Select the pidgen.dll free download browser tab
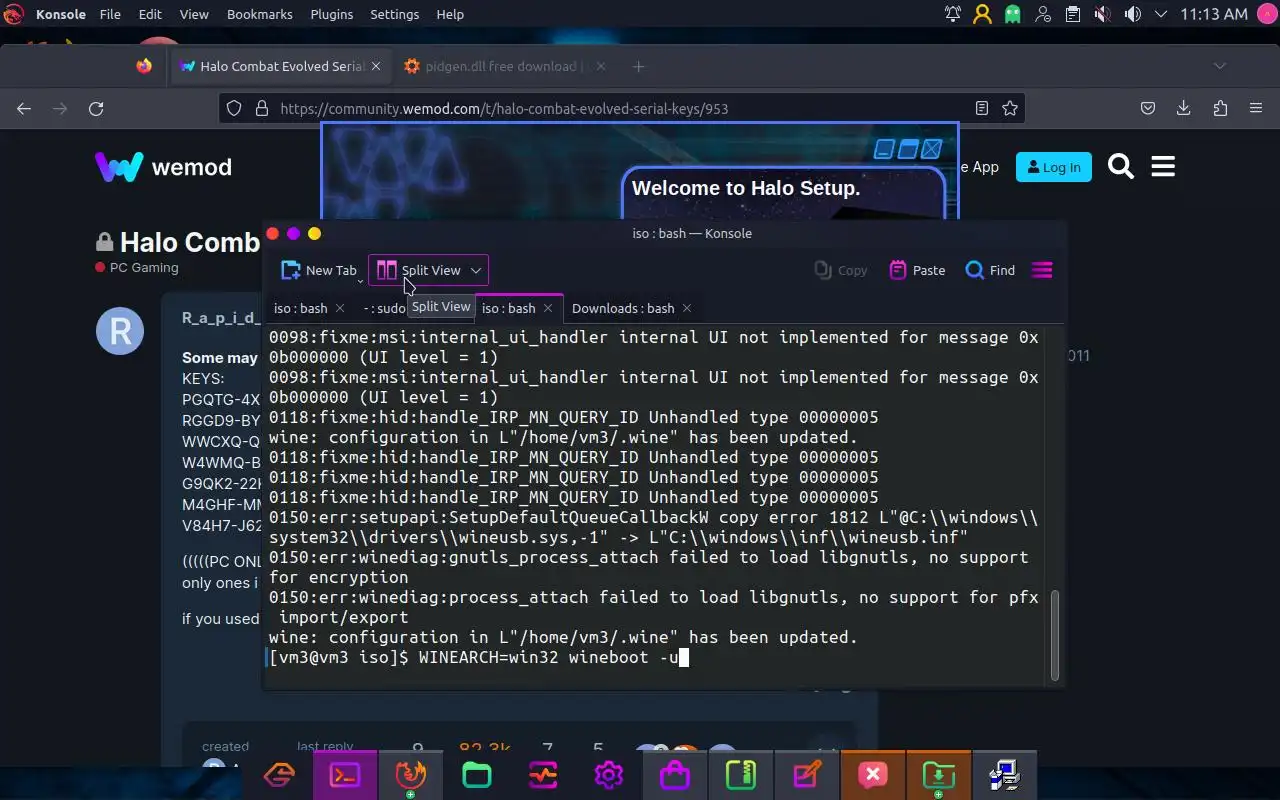Screen dimensions: 1280x800 (505, 66)
